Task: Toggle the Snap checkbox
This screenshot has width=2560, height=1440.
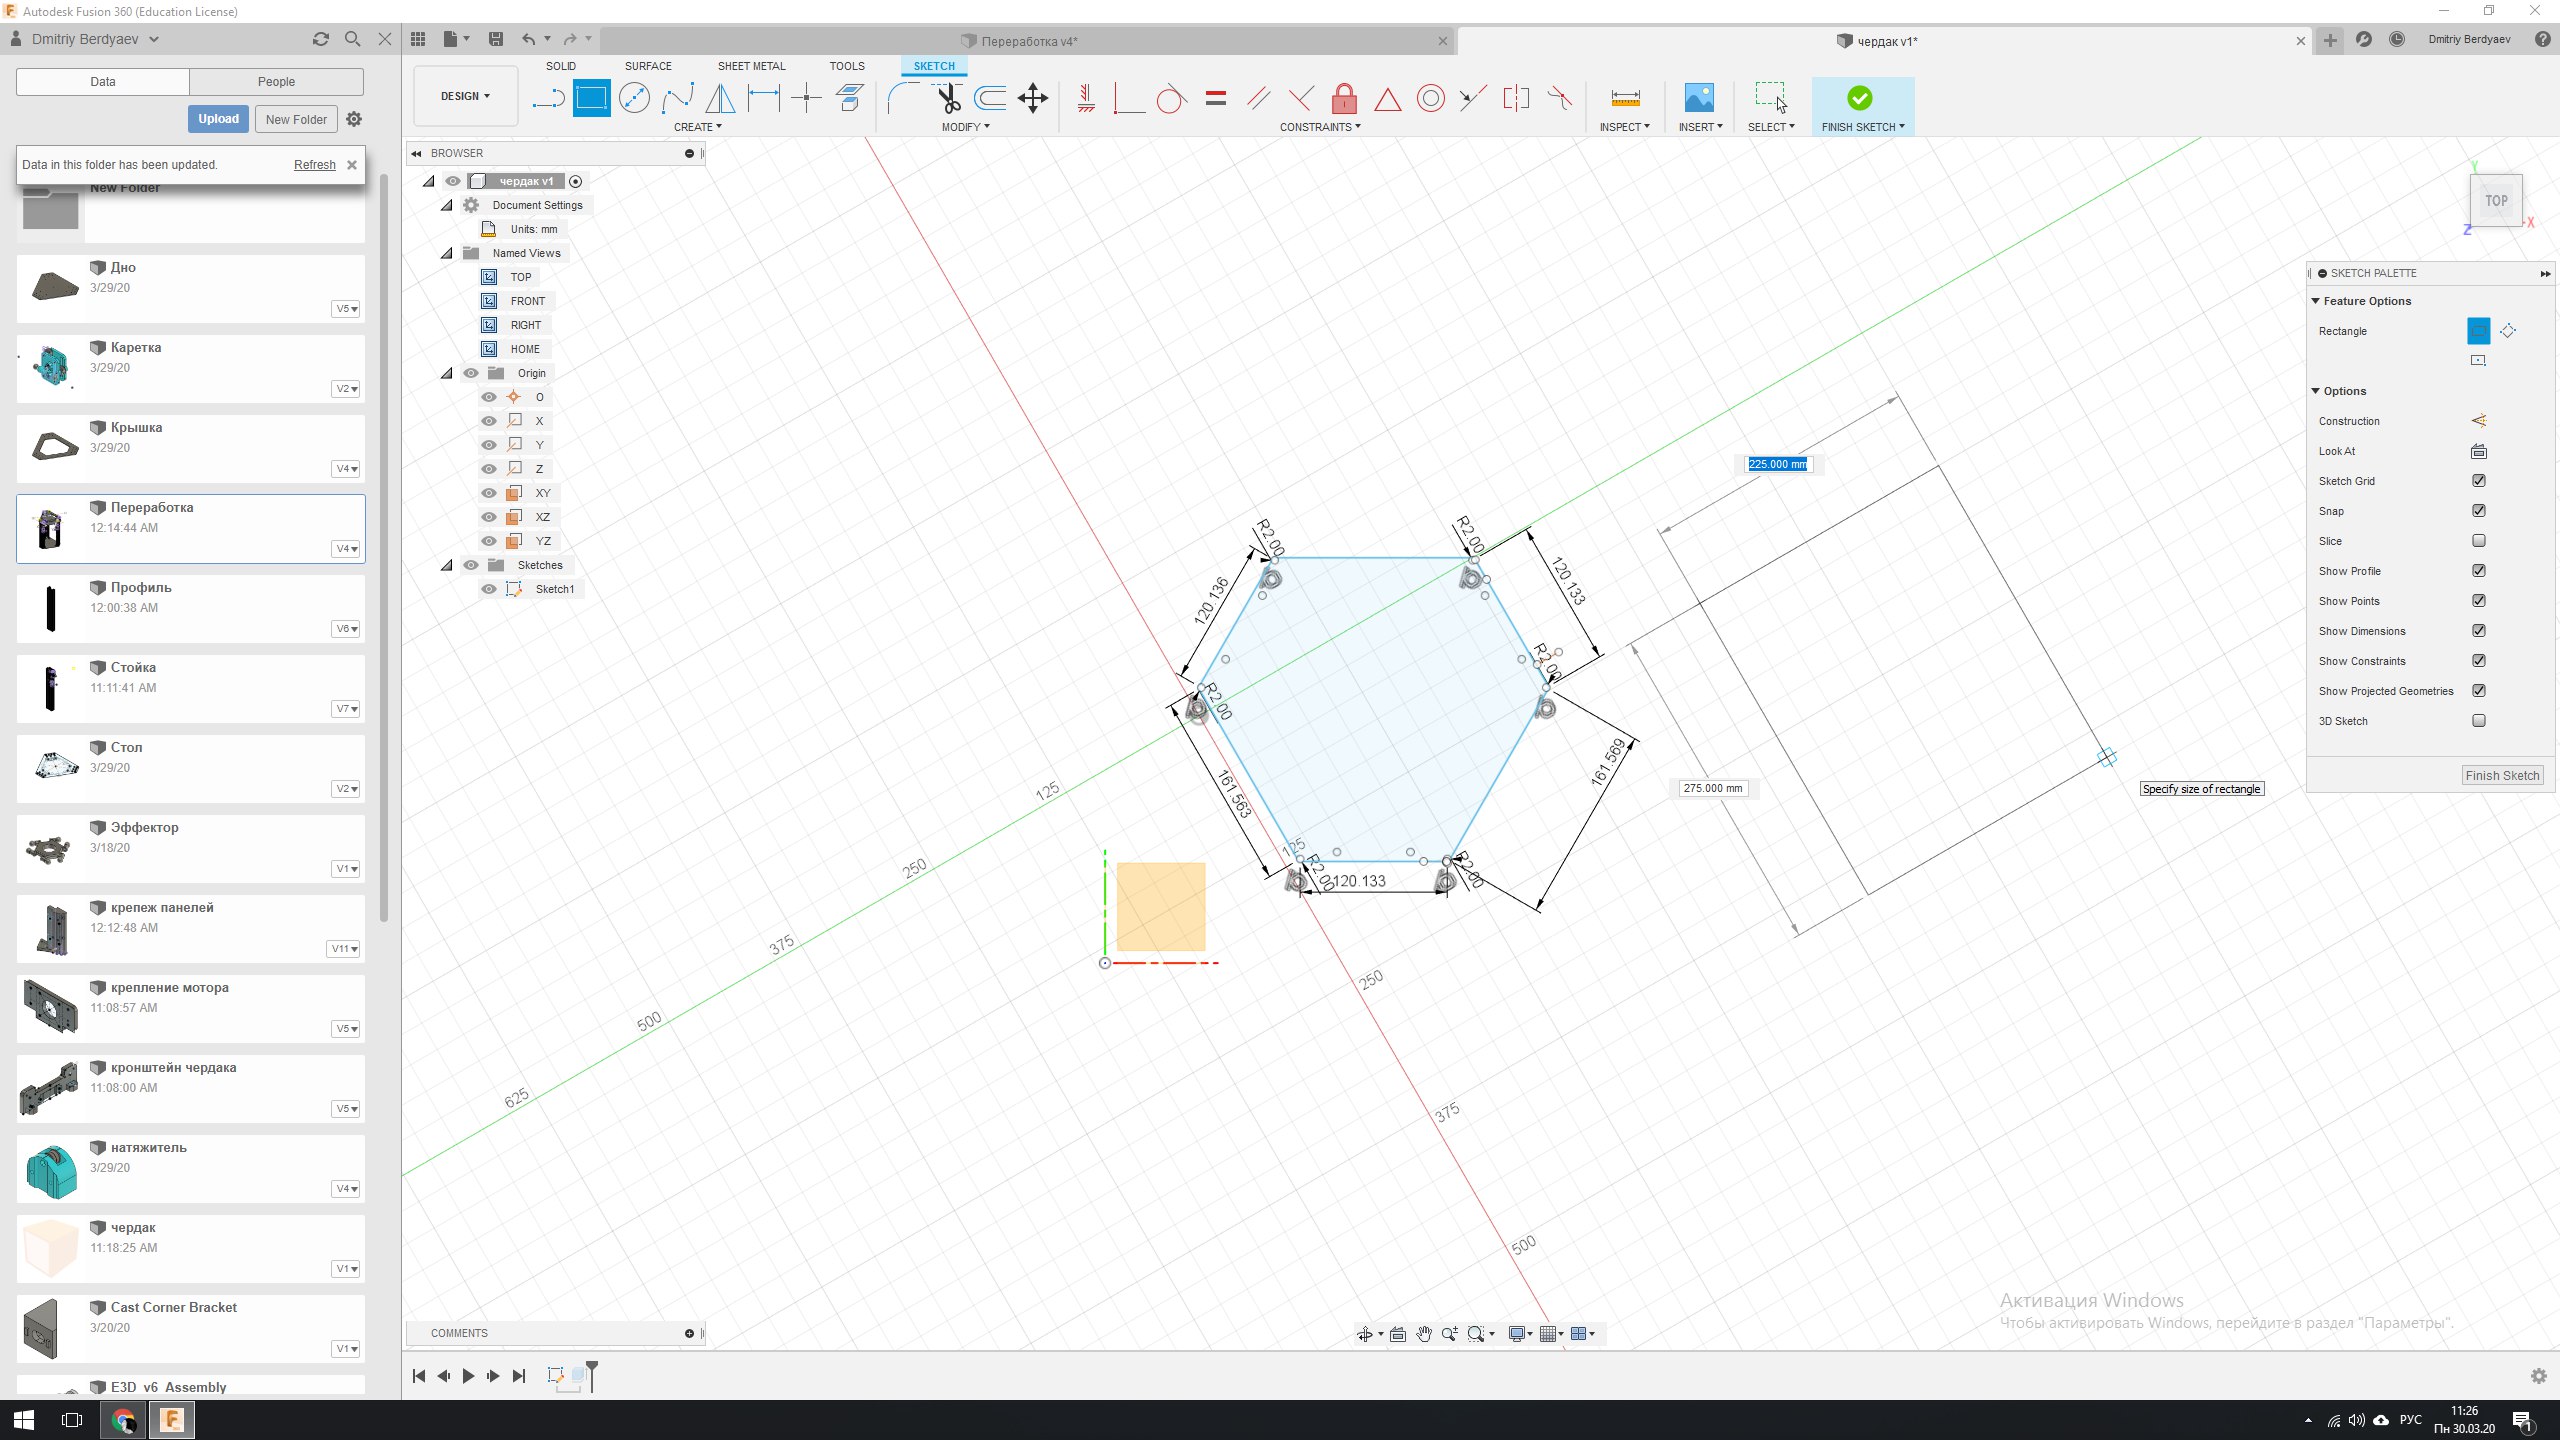Action: [2479, 511]
